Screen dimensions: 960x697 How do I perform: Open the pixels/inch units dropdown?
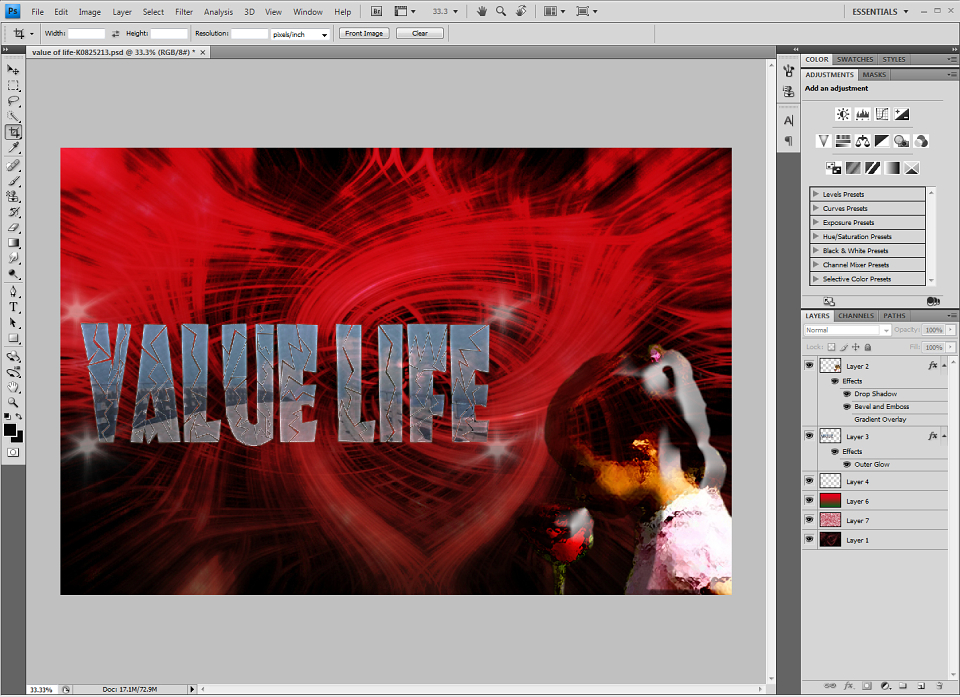coord(300,34)
